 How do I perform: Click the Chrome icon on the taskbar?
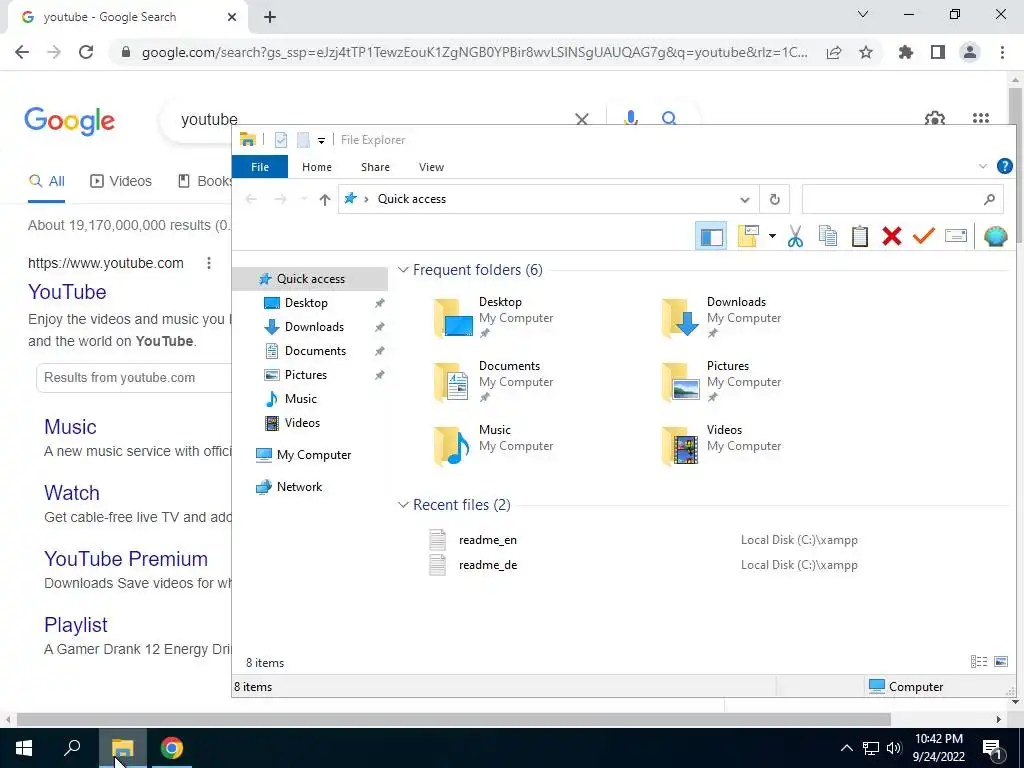(172, 748)
